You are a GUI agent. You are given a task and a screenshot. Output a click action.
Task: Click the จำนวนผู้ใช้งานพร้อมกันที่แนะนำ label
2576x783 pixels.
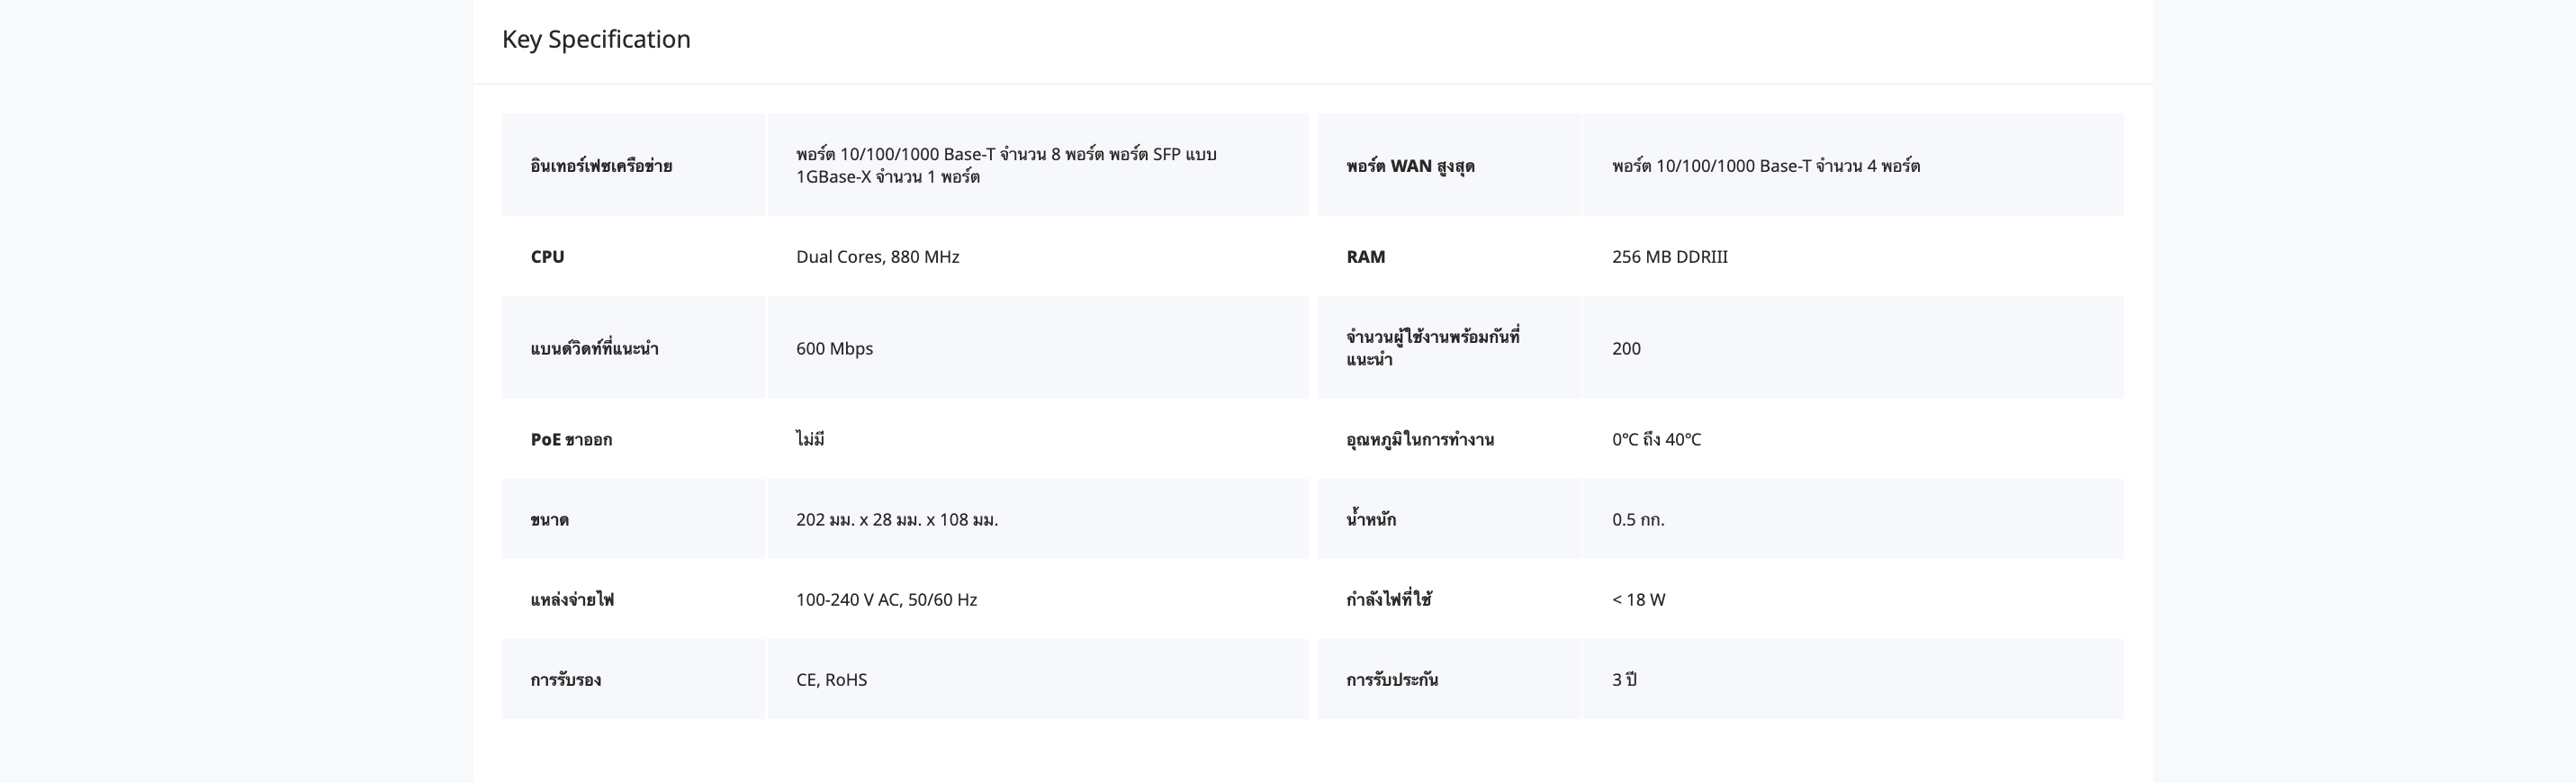click(1432, 348)
